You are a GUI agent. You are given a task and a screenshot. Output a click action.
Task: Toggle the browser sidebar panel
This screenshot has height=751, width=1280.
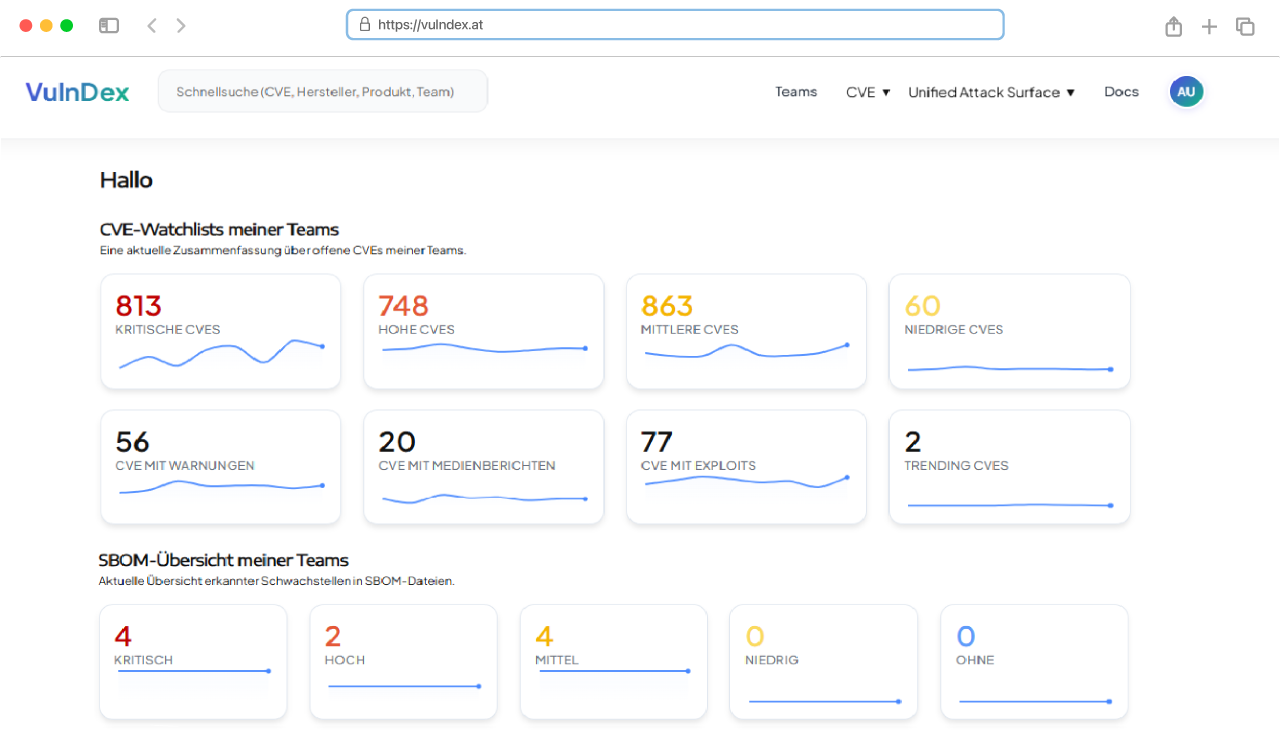coord(109,25)
